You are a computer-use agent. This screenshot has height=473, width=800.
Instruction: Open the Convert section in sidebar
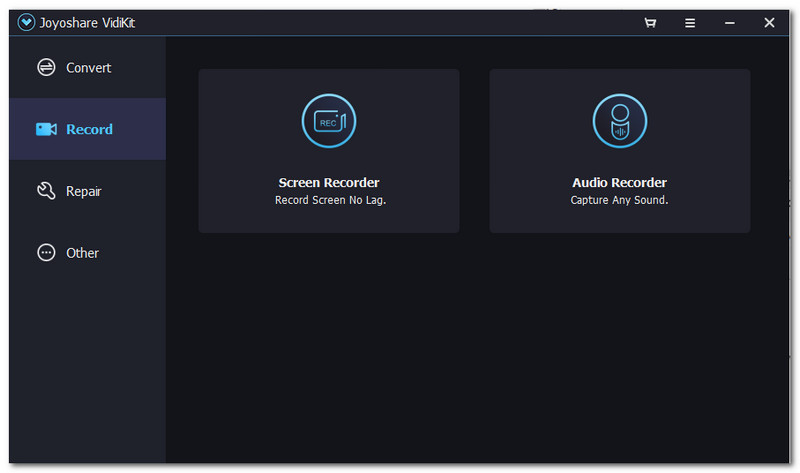[87, 67]
